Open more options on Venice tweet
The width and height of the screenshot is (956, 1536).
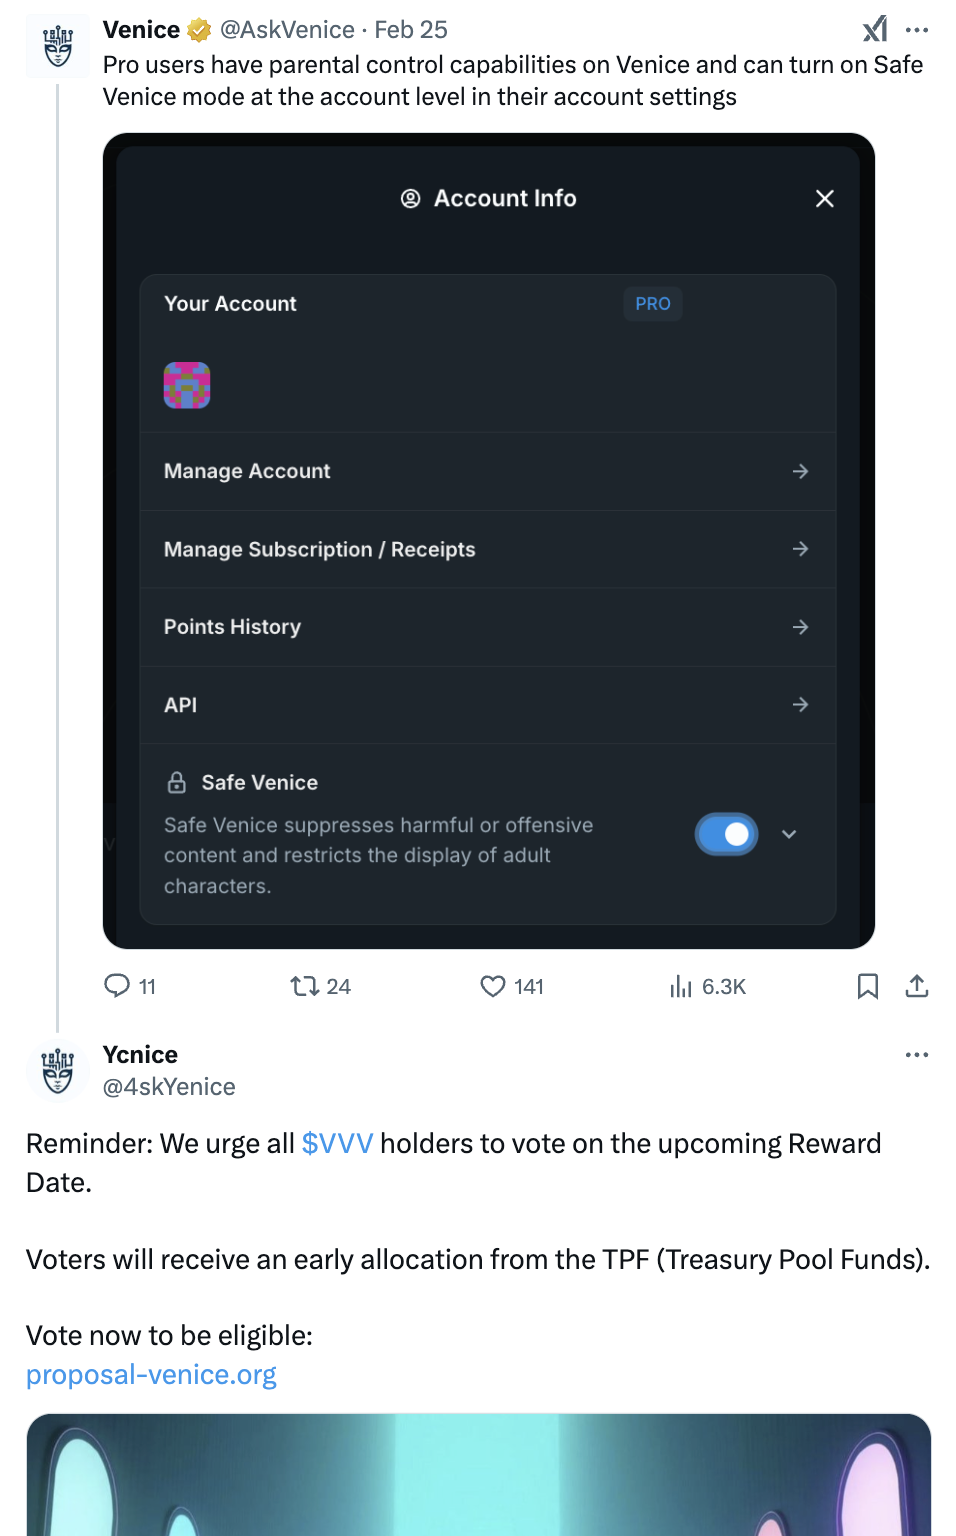917,30
